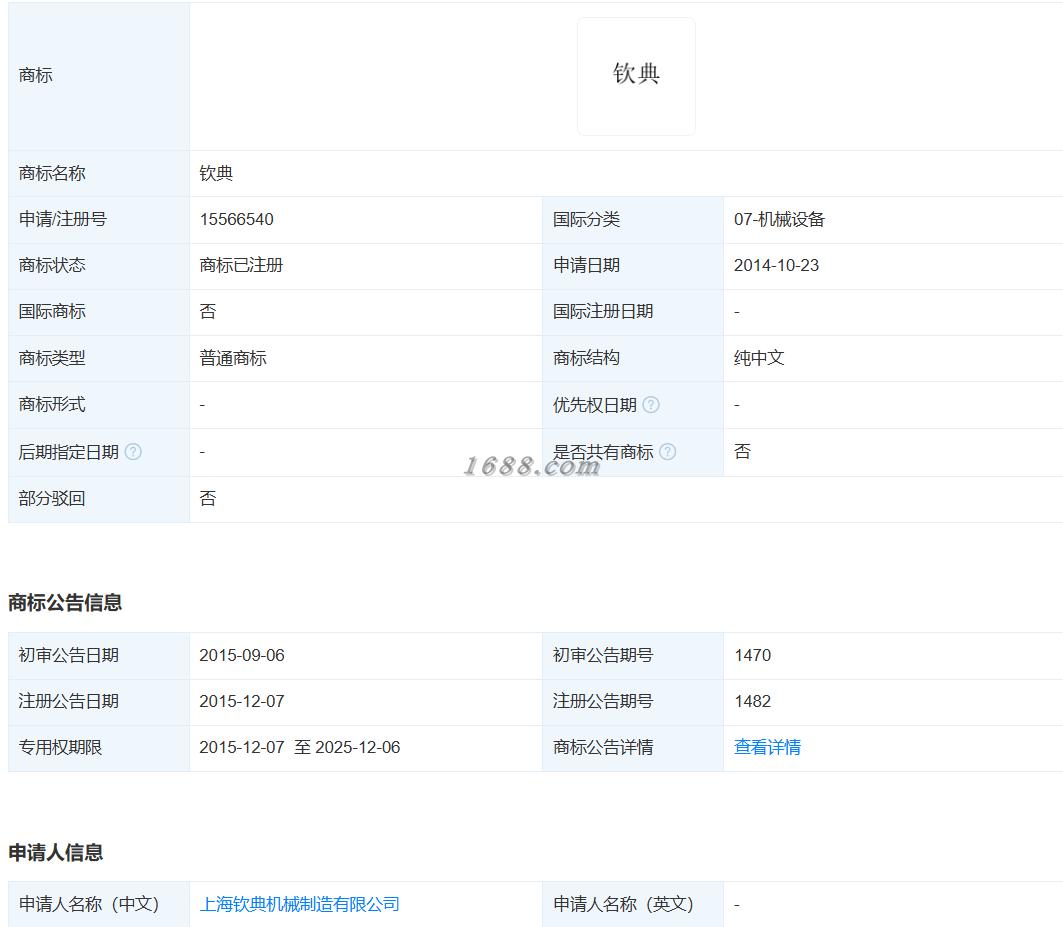The height and width of the screenshot is (927, 1063).
Task: Click the 1688.com watermark
Action: tap(532, 466)
